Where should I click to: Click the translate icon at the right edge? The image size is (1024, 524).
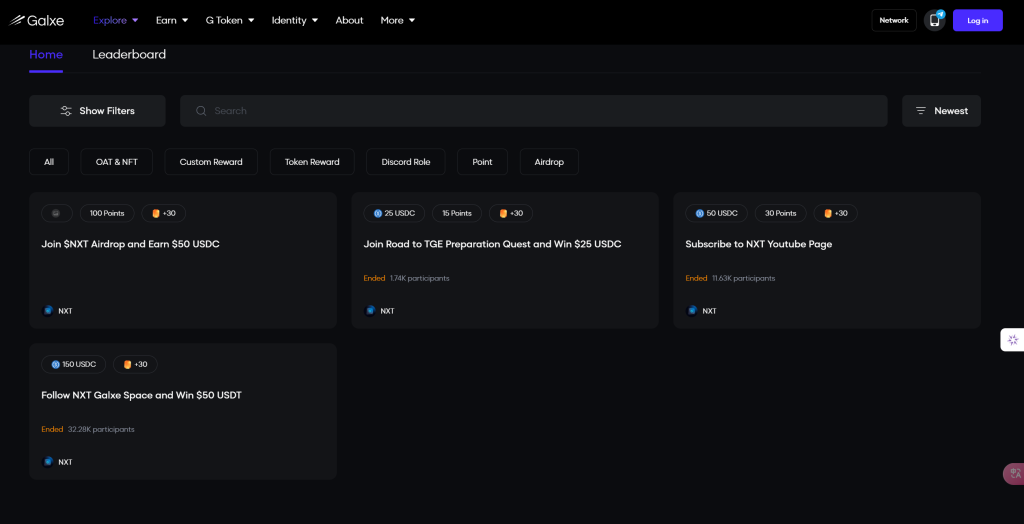tap(1014, 474)
